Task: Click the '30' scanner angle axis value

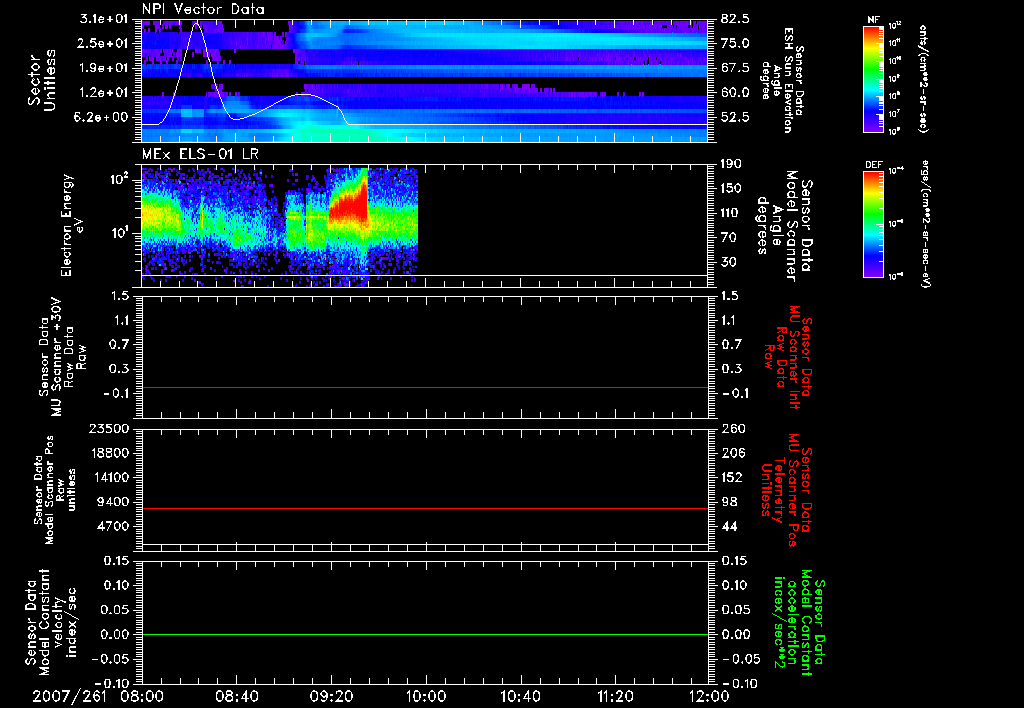Action: click(728, 263)
